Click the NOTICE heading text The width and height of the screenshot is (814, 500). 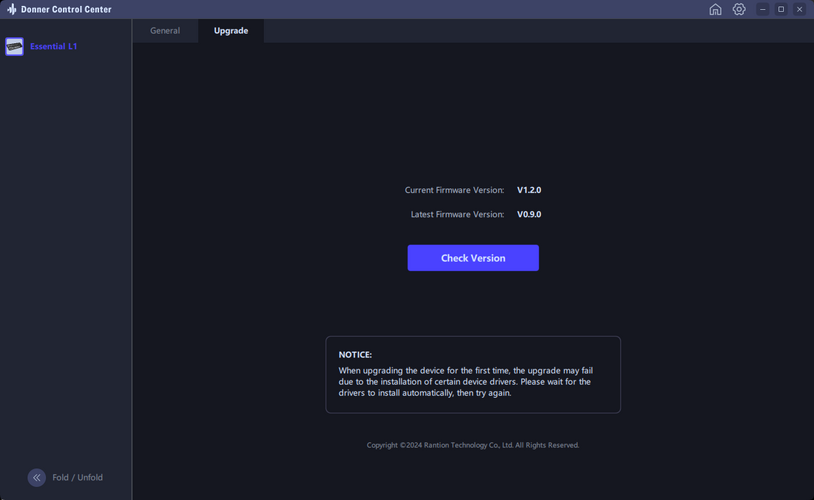pos(355,355)
